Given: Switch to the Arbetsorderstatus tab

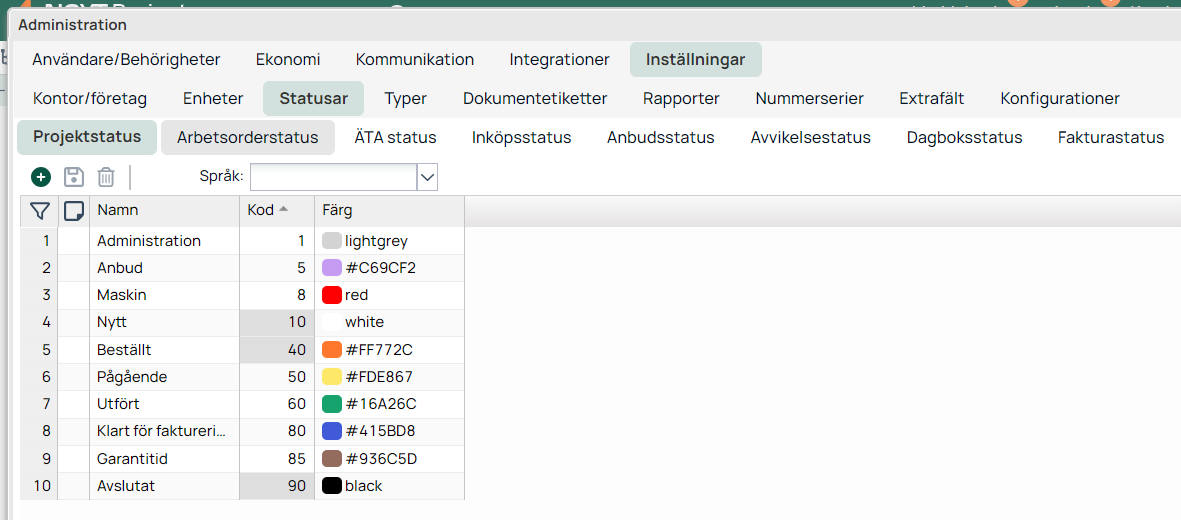Looking at the screenshot, I should coord(248,138).
